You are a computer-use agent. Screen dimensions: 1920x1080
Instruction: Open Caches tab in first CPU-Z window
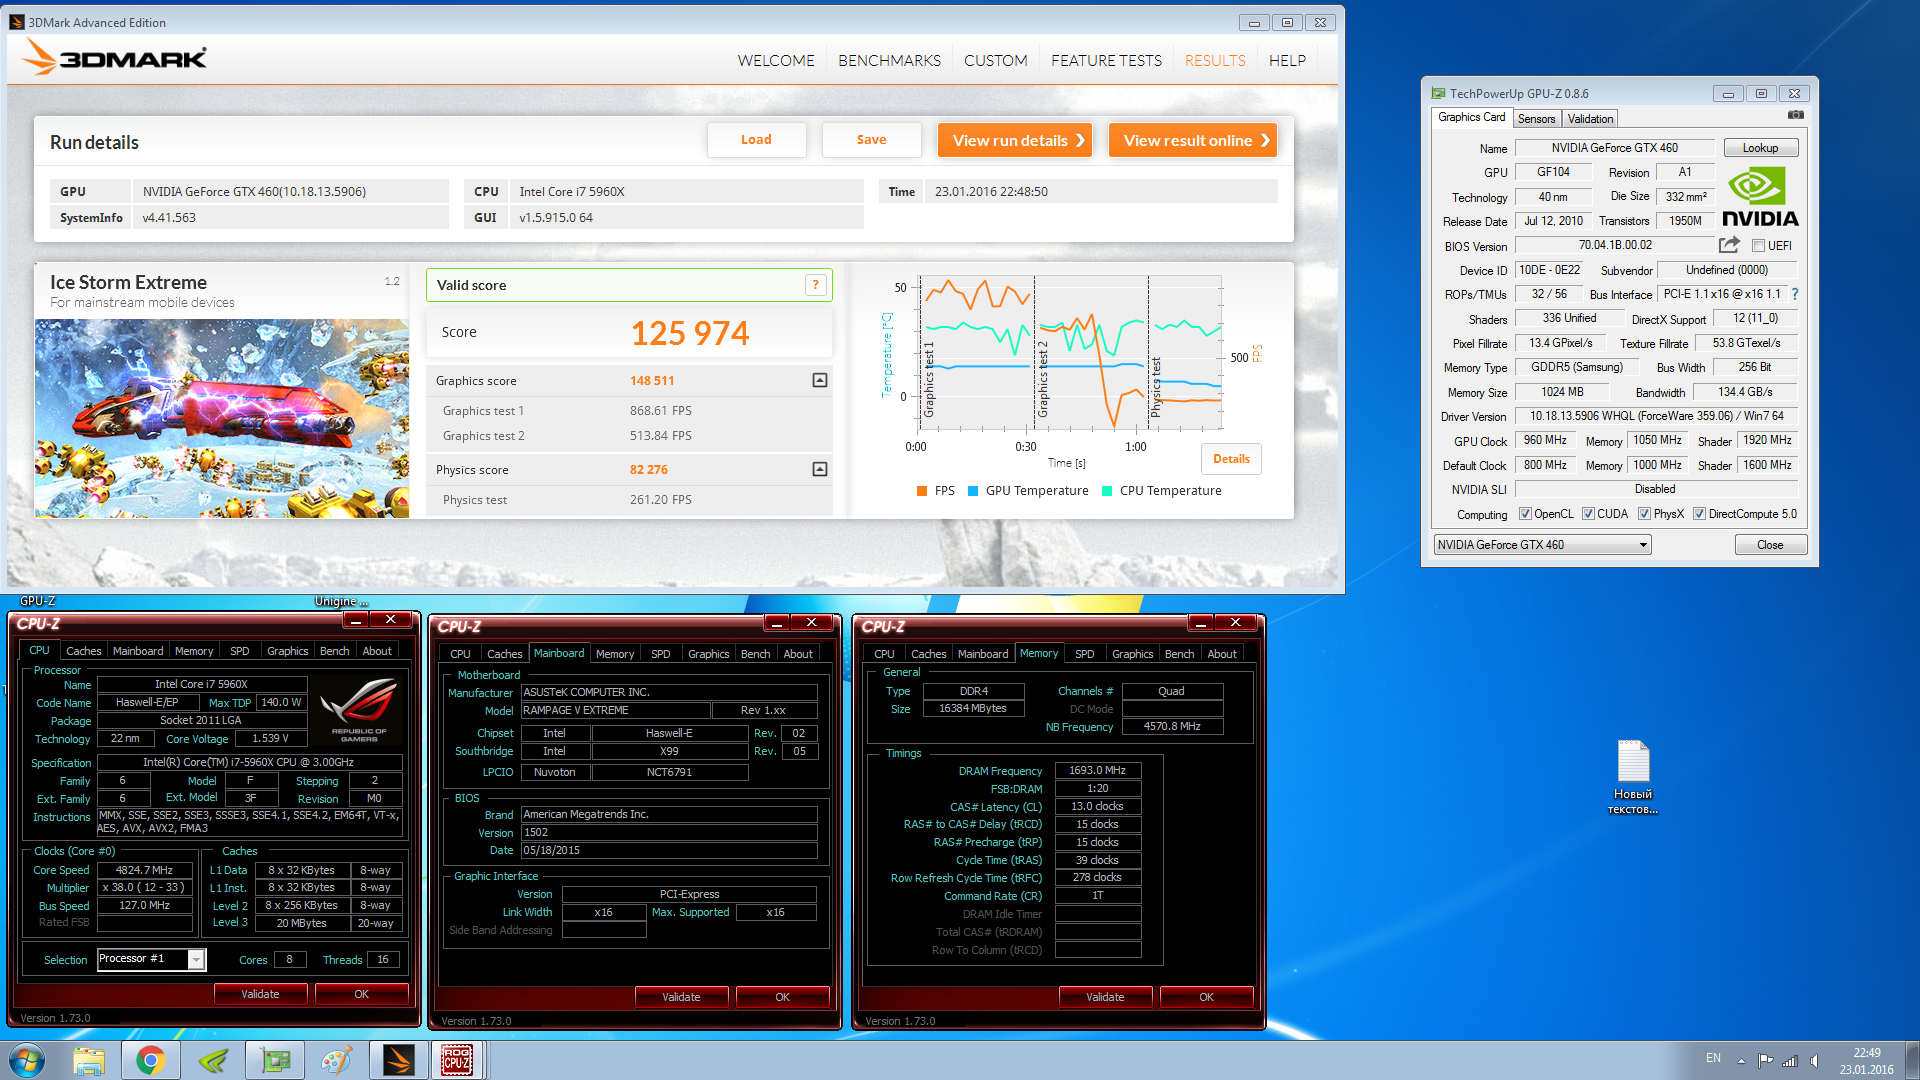click(84, 651)
